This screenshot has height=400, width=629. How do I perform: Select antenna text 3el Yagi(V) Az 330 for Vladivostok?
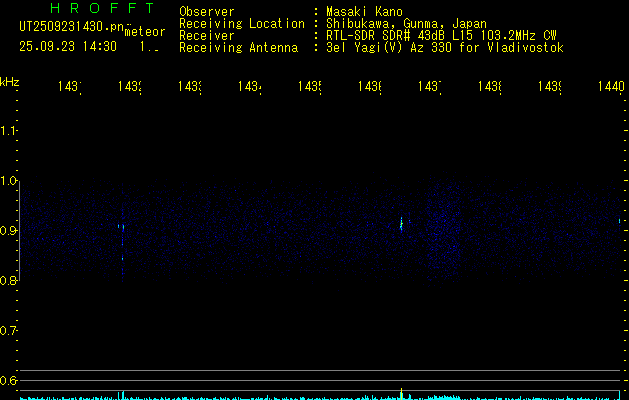[445, 48]
